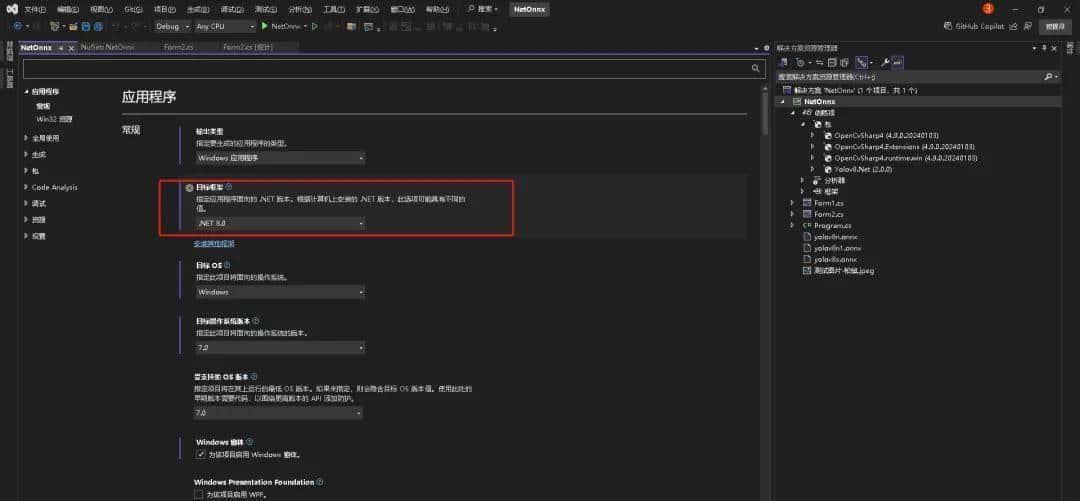Click the pin icon on the NetOnnx tab
This screenshot has height=501, width=1080.
[61, 48]
